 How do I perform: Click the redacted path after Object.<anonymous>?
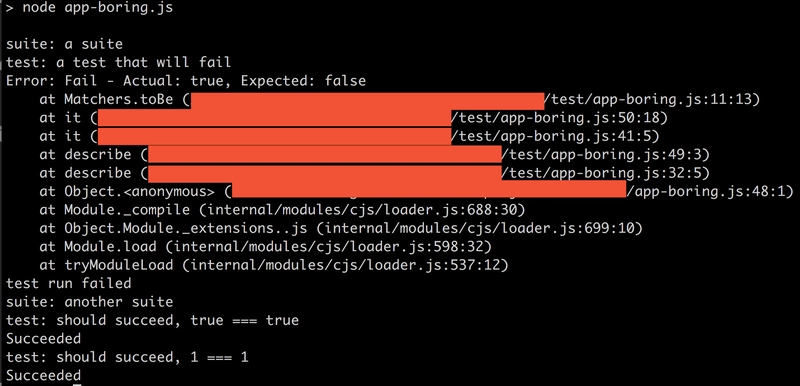coord(429,190)
